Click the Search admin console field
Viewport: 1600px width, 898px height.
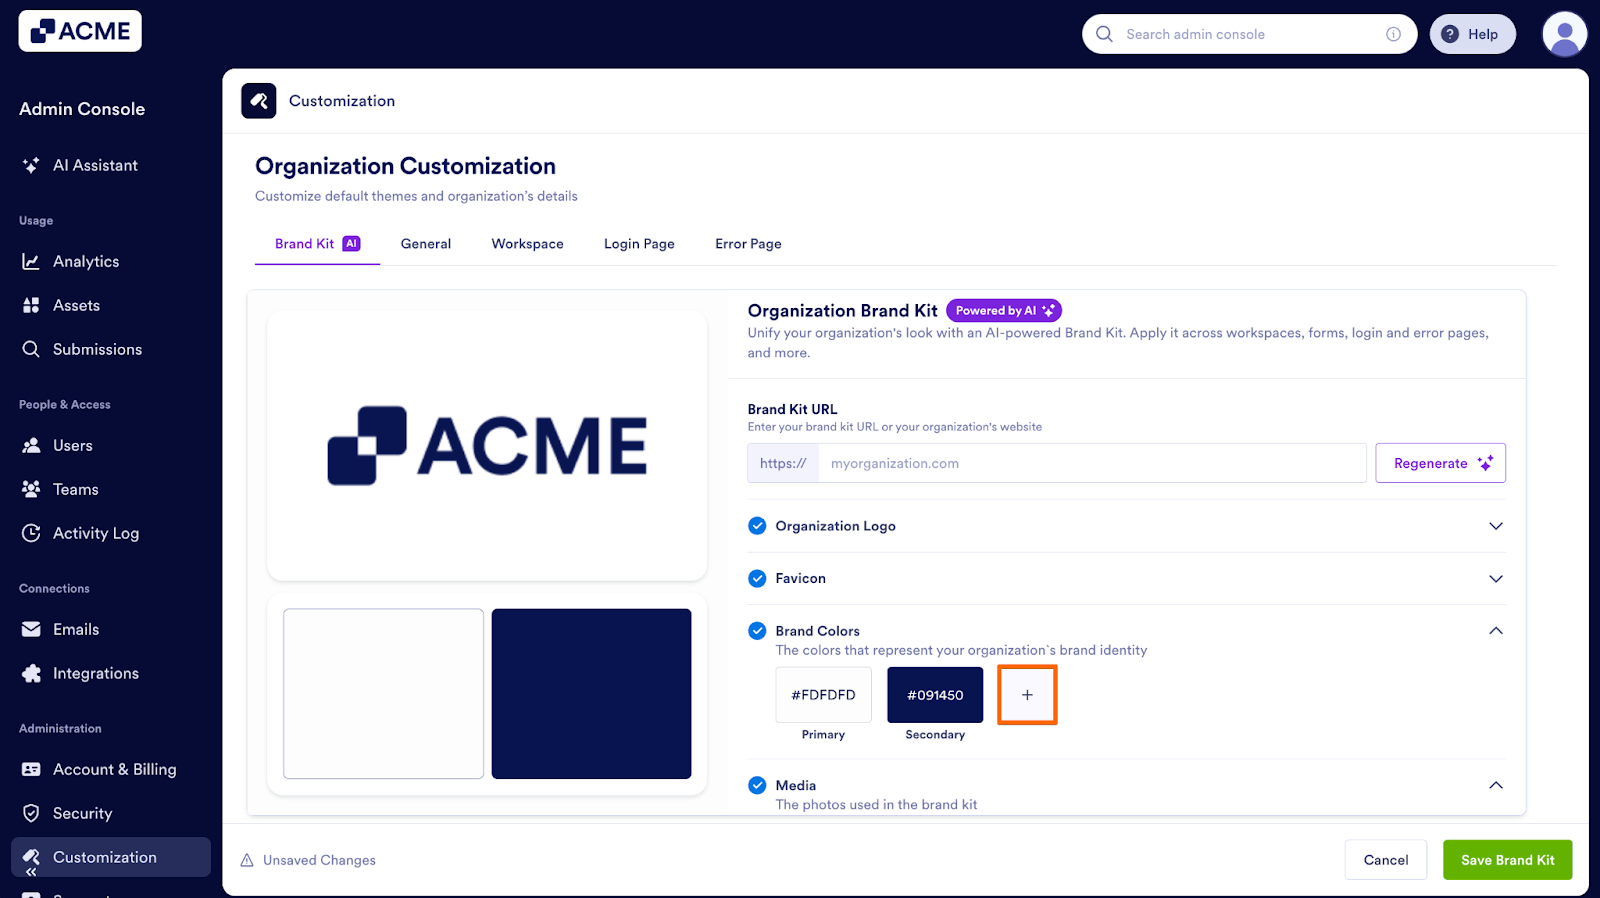pos(1249,34)
